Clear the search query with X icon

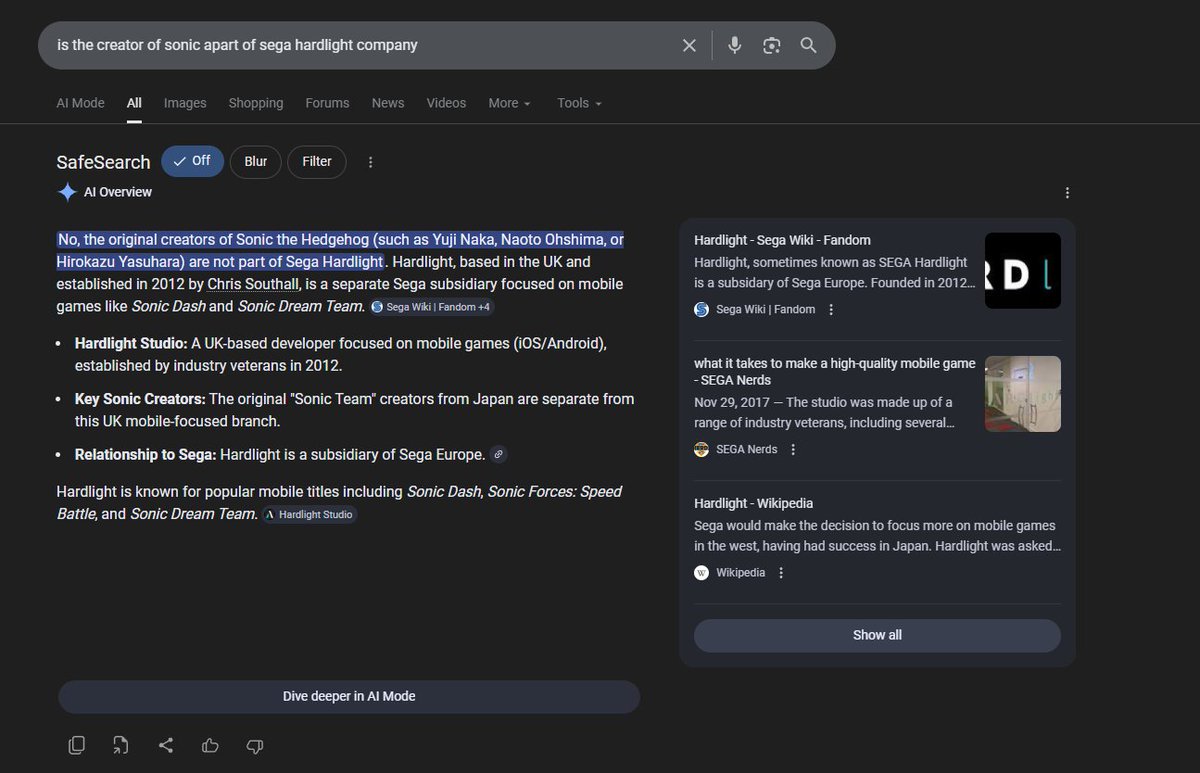tap(689, 45)
